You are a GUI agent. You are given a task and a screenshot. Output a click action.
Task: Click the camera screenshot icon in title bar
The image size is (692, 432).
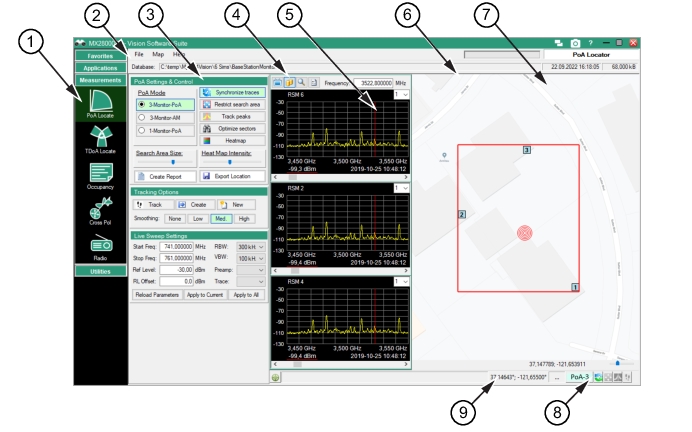(575, 44)
